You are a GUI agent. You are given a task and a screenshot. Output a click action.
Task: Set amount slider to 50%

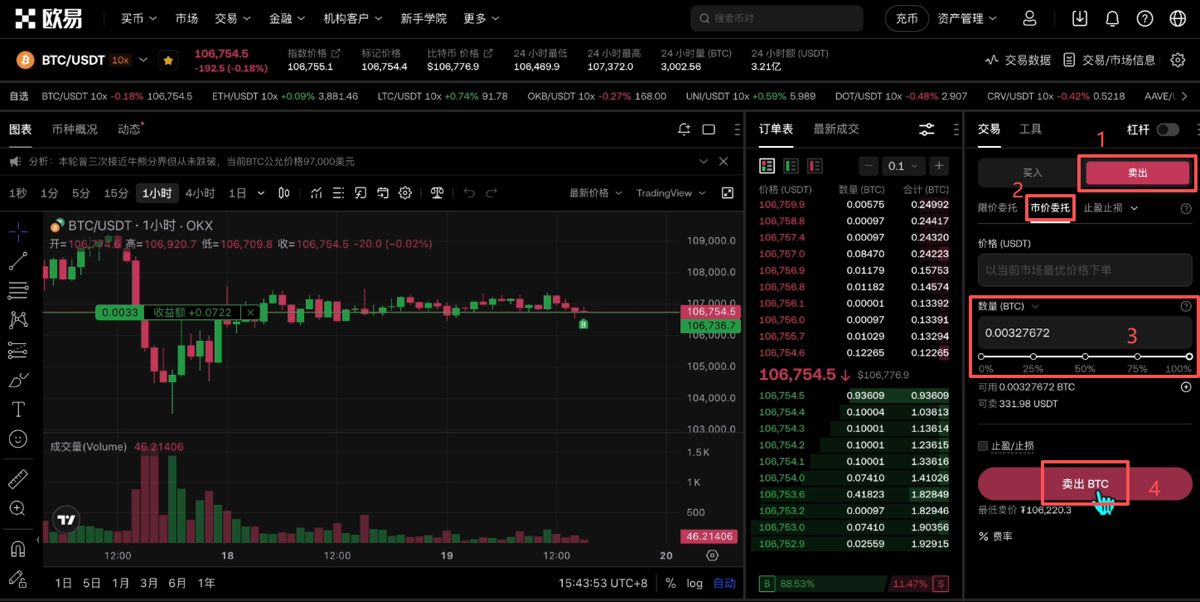tap(1085, 357)
